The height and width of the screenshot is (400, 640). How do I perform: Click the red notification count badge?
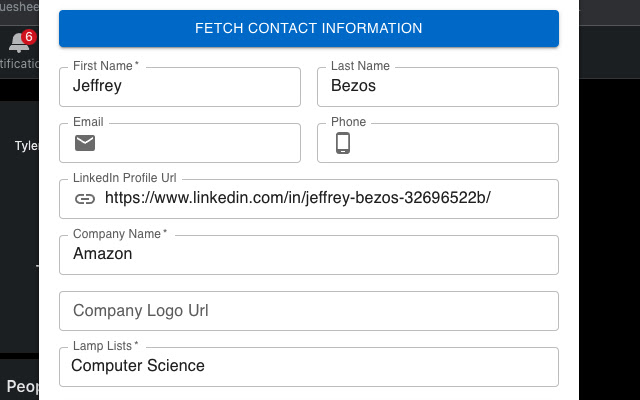tap(29, 37)
